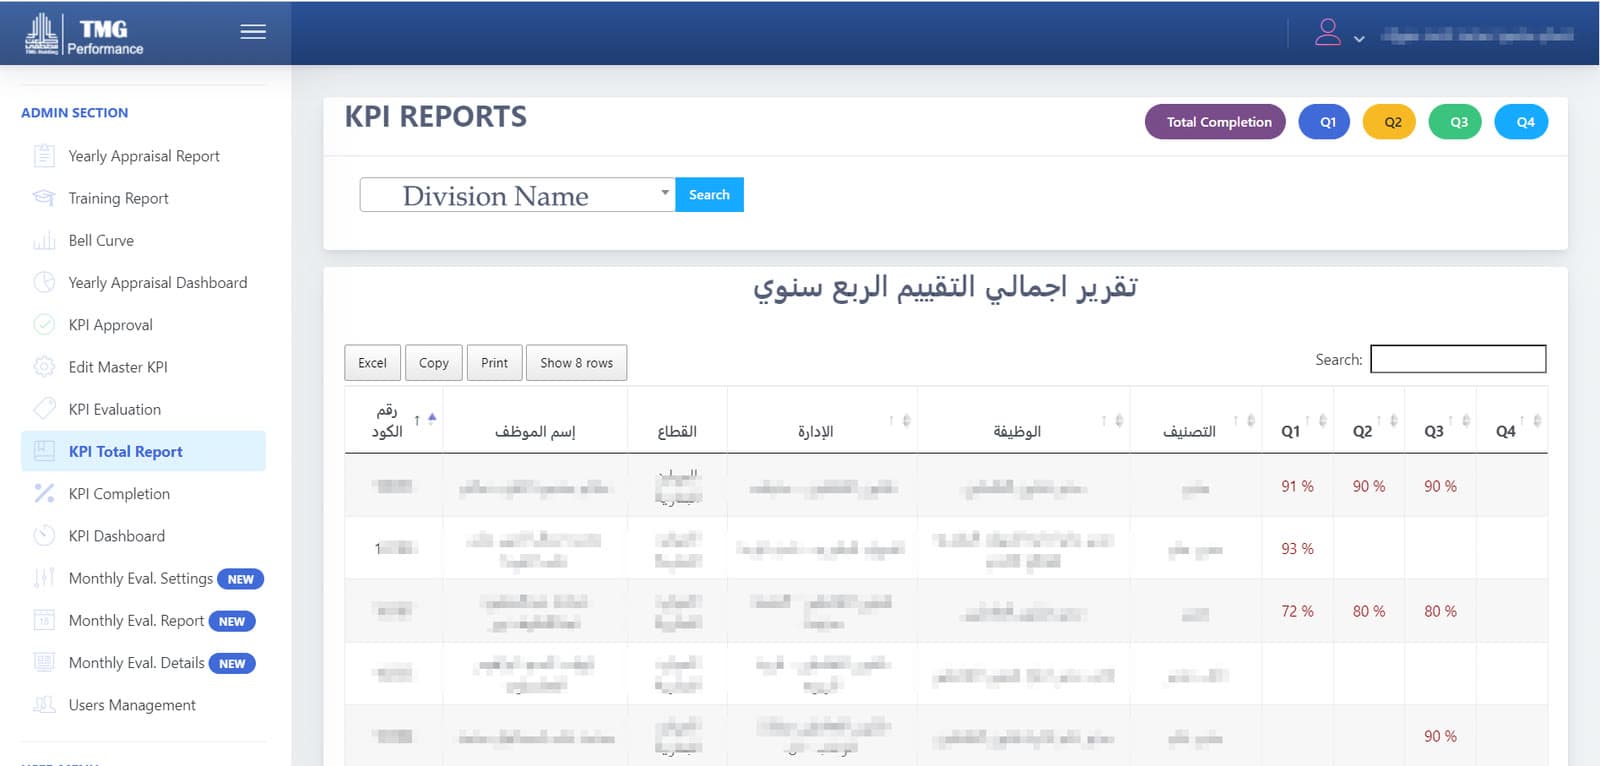Image resolution: width=1600 pixels, height=766 pixels.
Task: Open Yearly Appraisal Report page
Action: (x=144, y=156)
